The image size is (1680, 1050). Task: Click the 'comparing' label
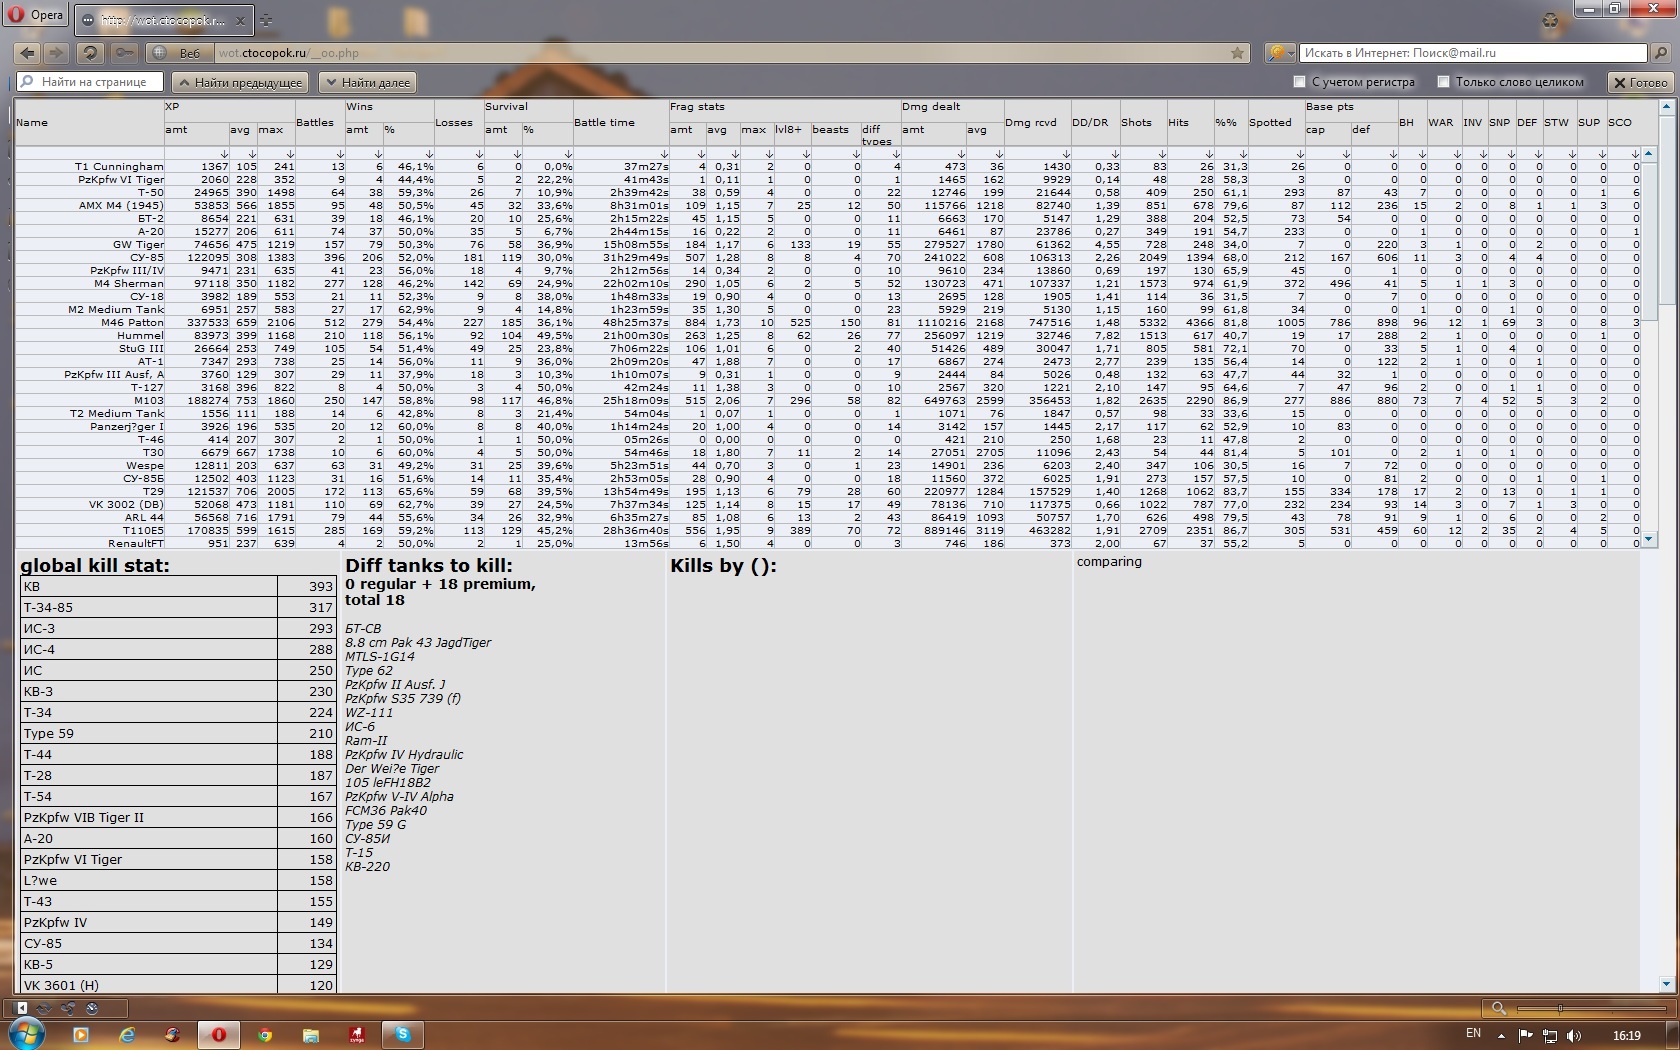1109,562
